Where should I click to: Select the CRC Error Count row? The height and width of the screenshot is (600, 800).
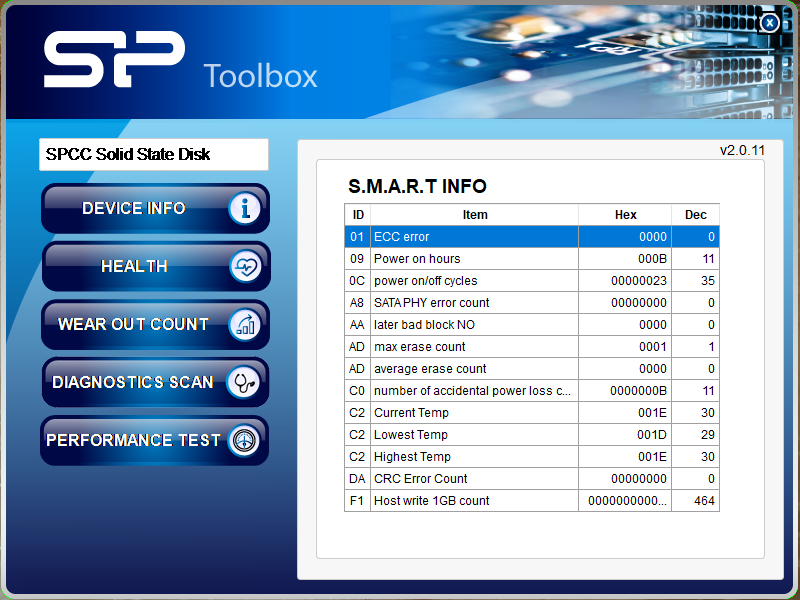point(532,479)
